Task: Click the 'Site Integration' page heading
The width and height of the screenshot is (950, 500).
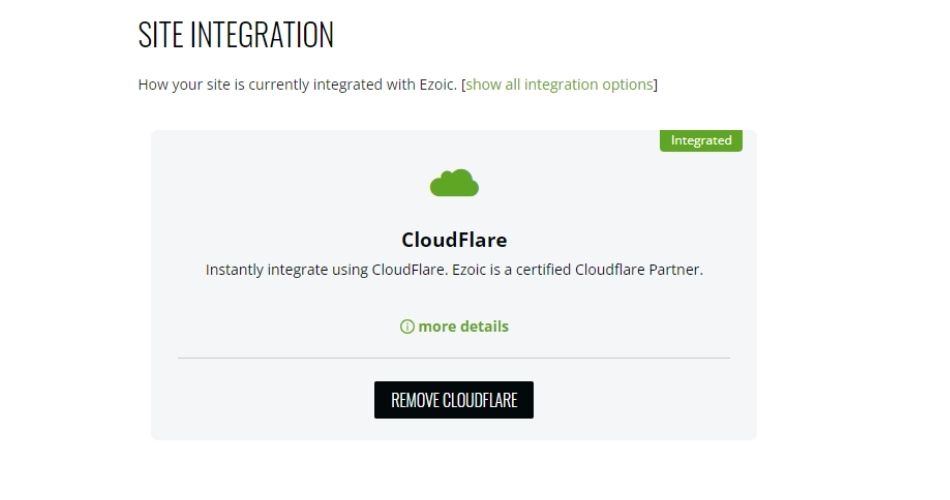Action: 236,35
